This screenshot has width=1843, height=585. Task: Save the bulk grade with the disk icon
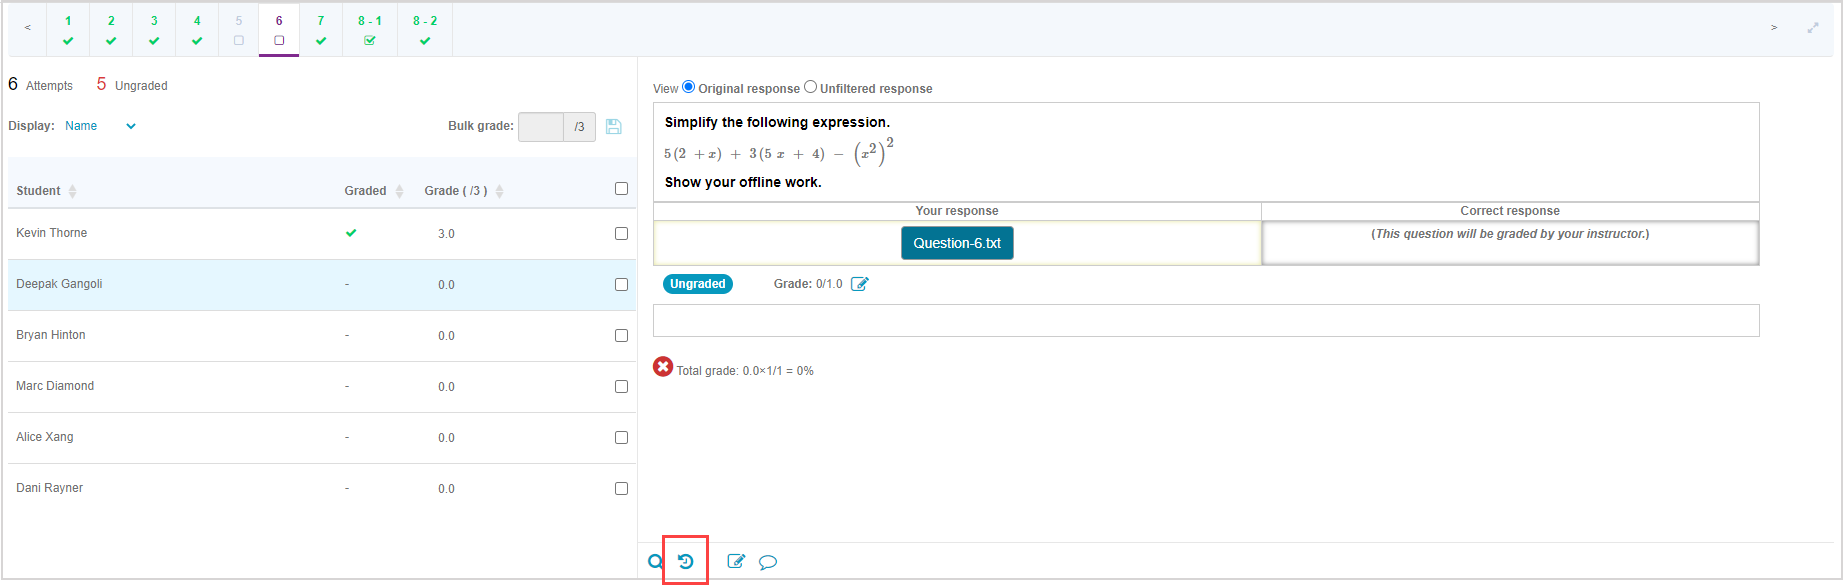coord(614,127)
